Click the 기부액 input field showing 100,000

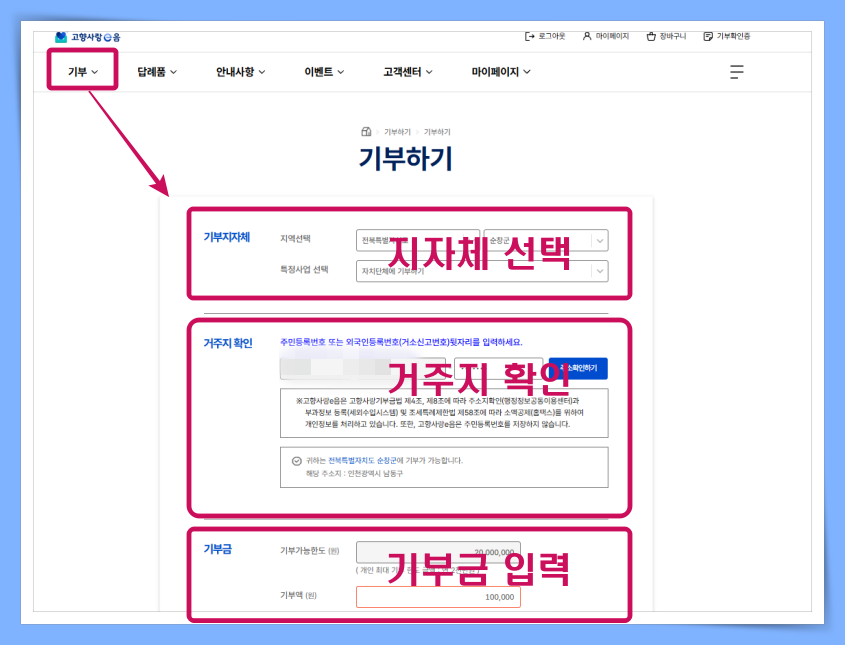tap(438, 597)
